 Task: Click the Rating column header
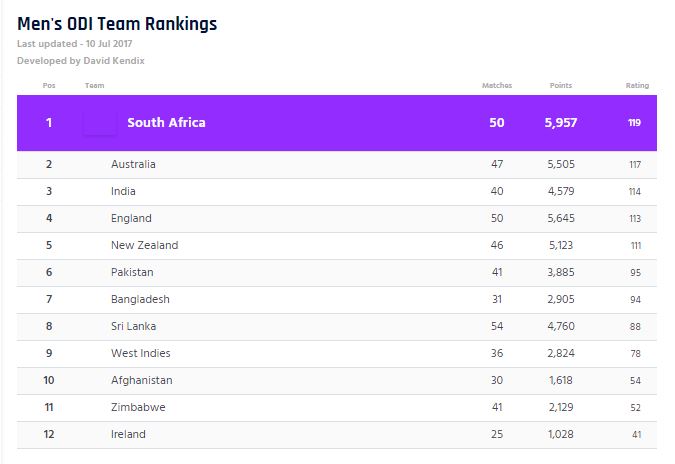[x=636, y=85]
